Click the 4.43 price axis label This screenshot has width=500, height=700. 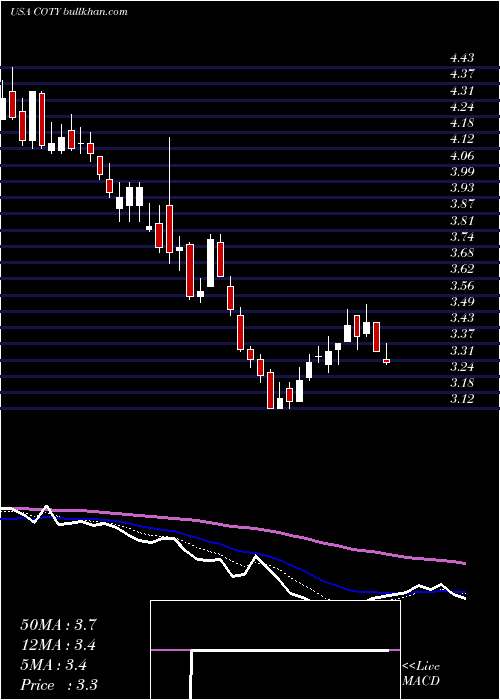(x=462, y=58)
